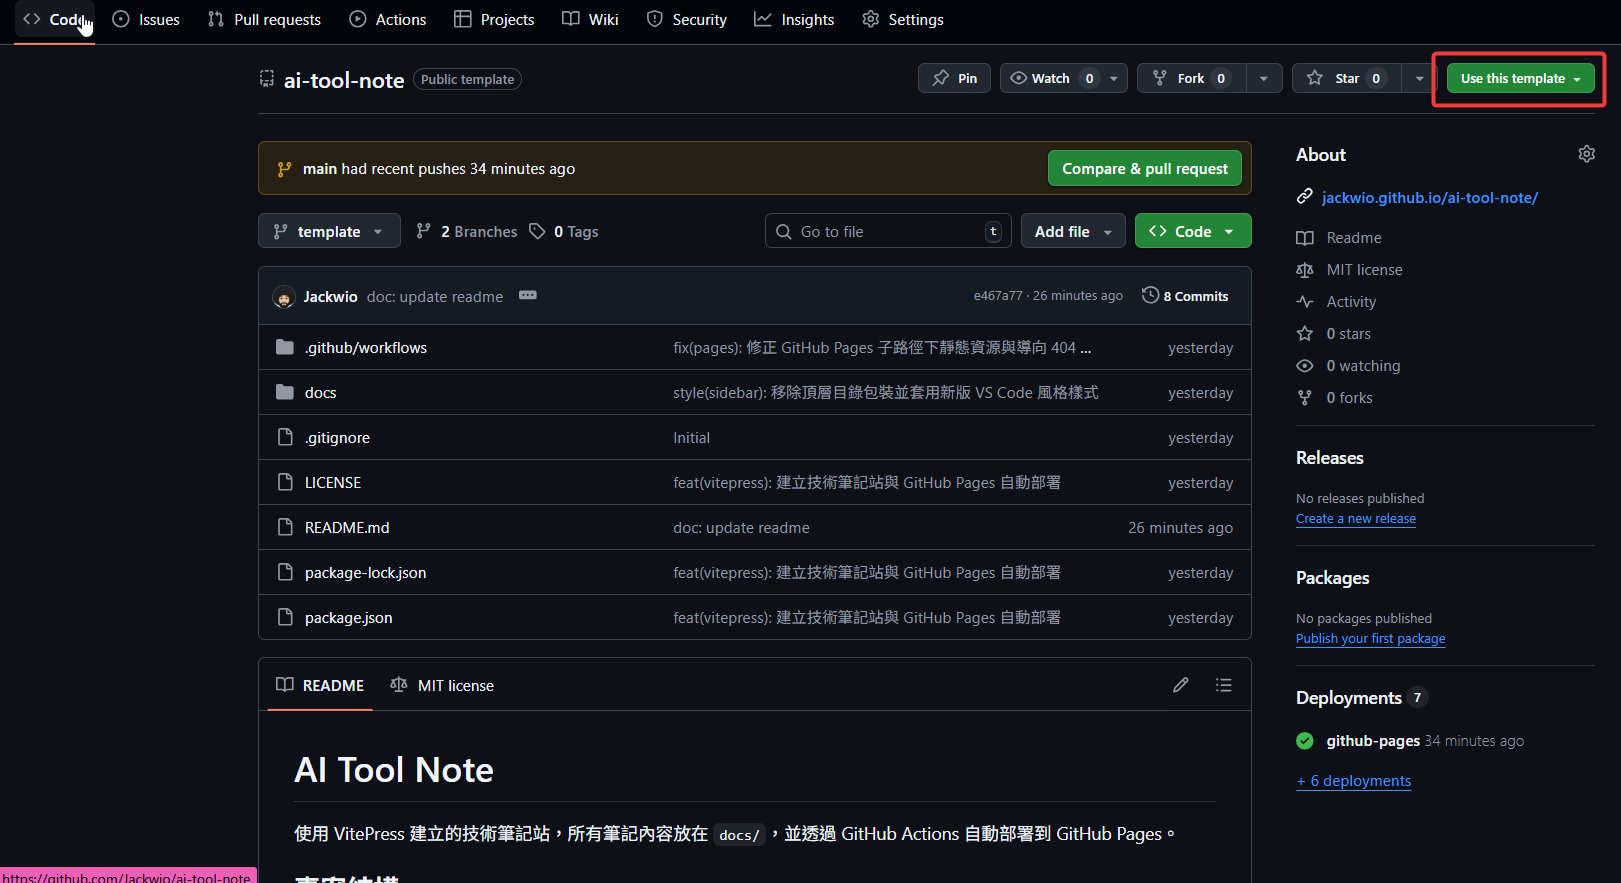This screenshot has width=1621, height=883.
Task: Click the Jackwio avatar image
Action: pos(284,297)
